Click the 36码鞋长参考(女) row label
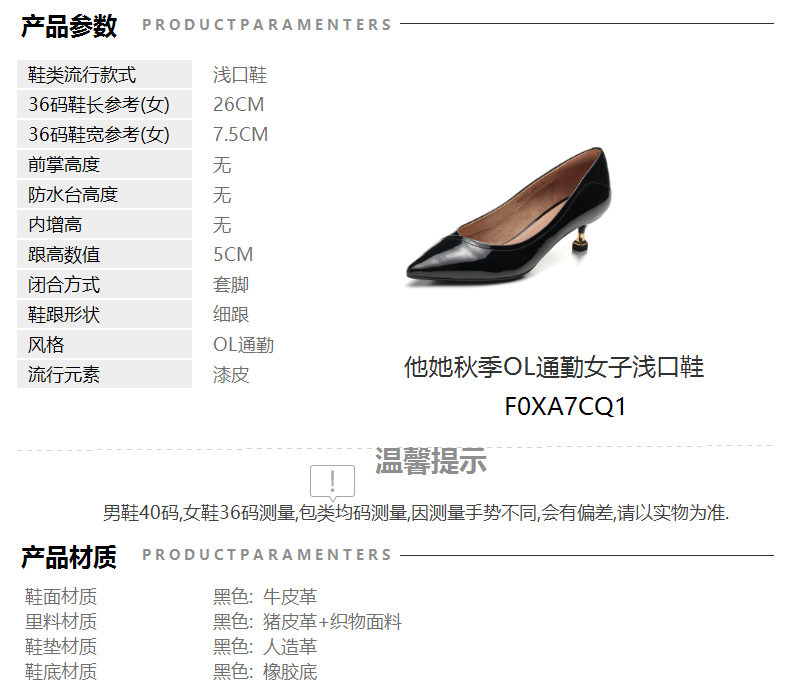 104,104
